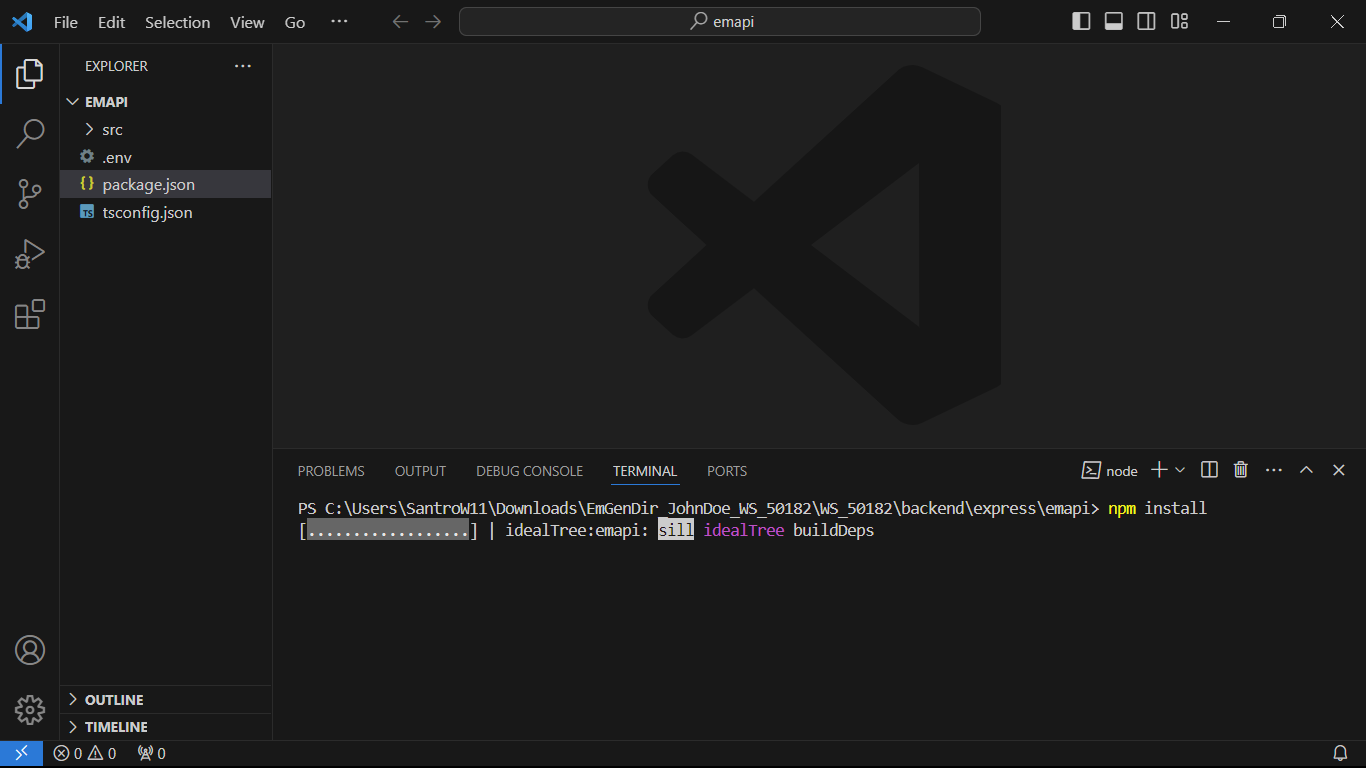Screen dimensions: 1366x768
Task: Open notifications bell
Action: point(1341,753)
